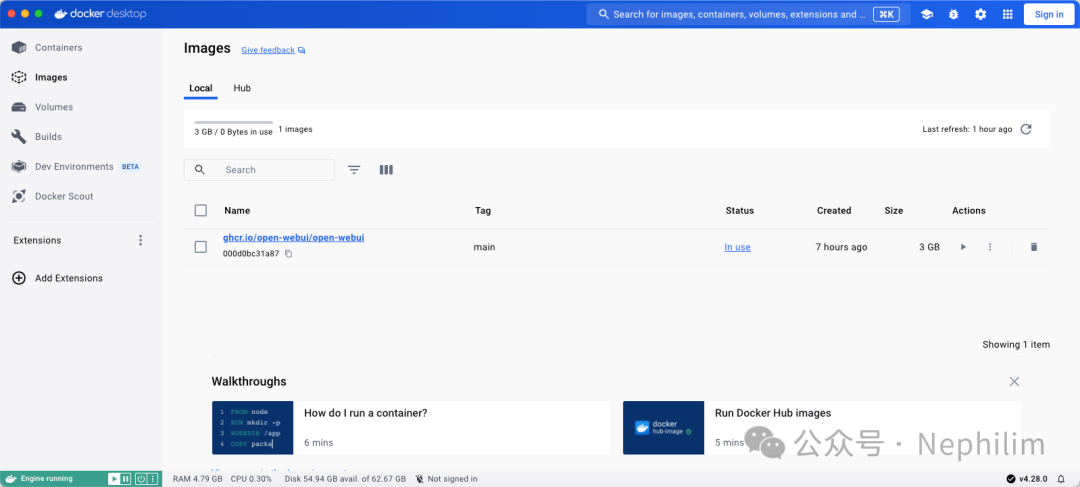Open the apps grid icon in header

point(1008,14)
